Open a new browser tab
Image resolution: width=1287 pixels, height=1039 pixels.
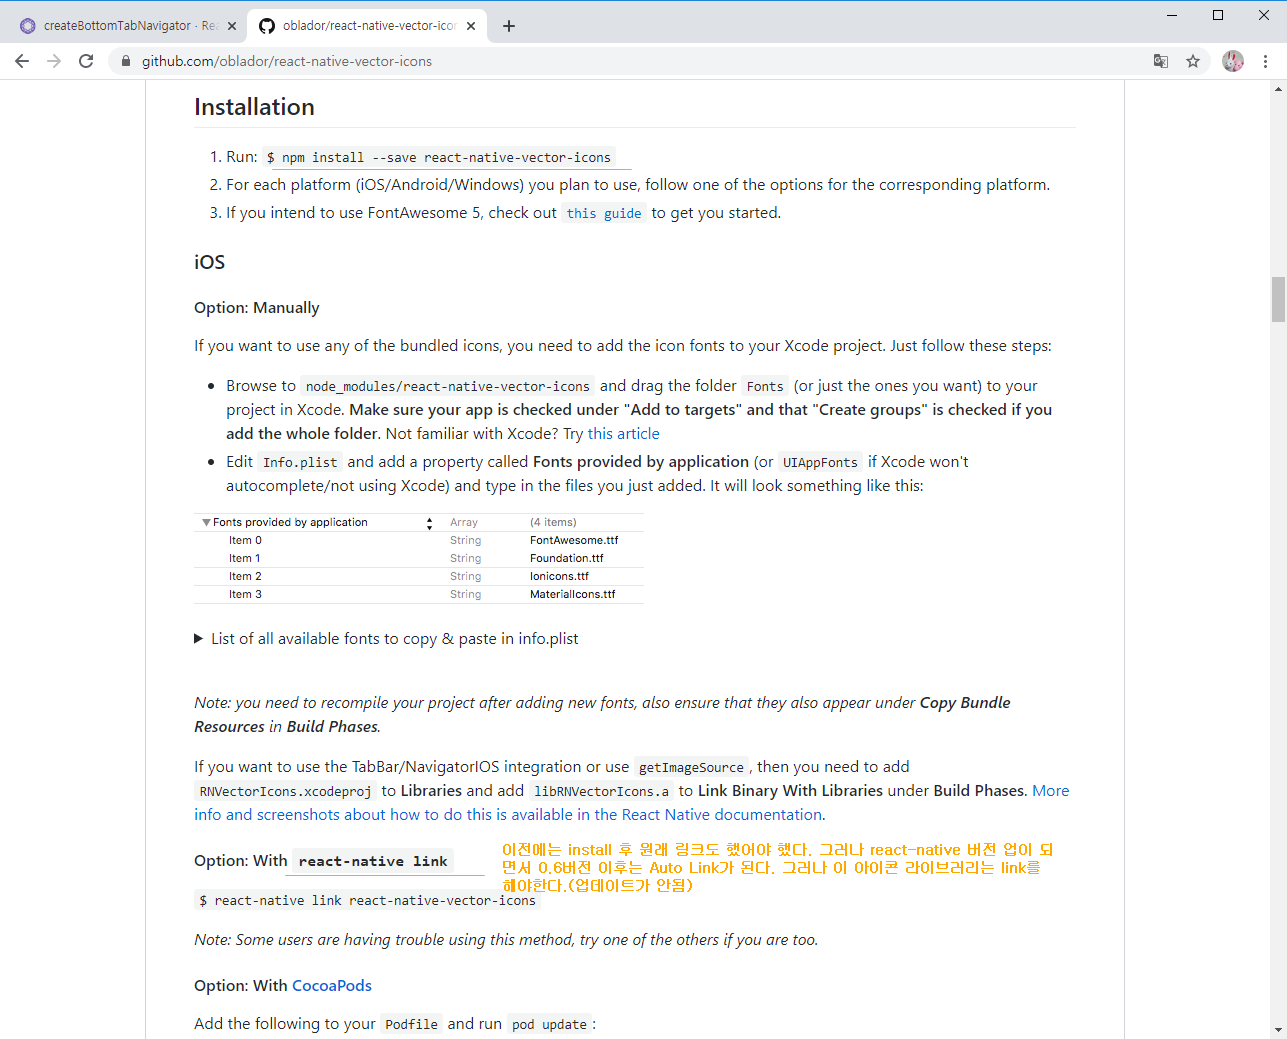click(509, 26)
